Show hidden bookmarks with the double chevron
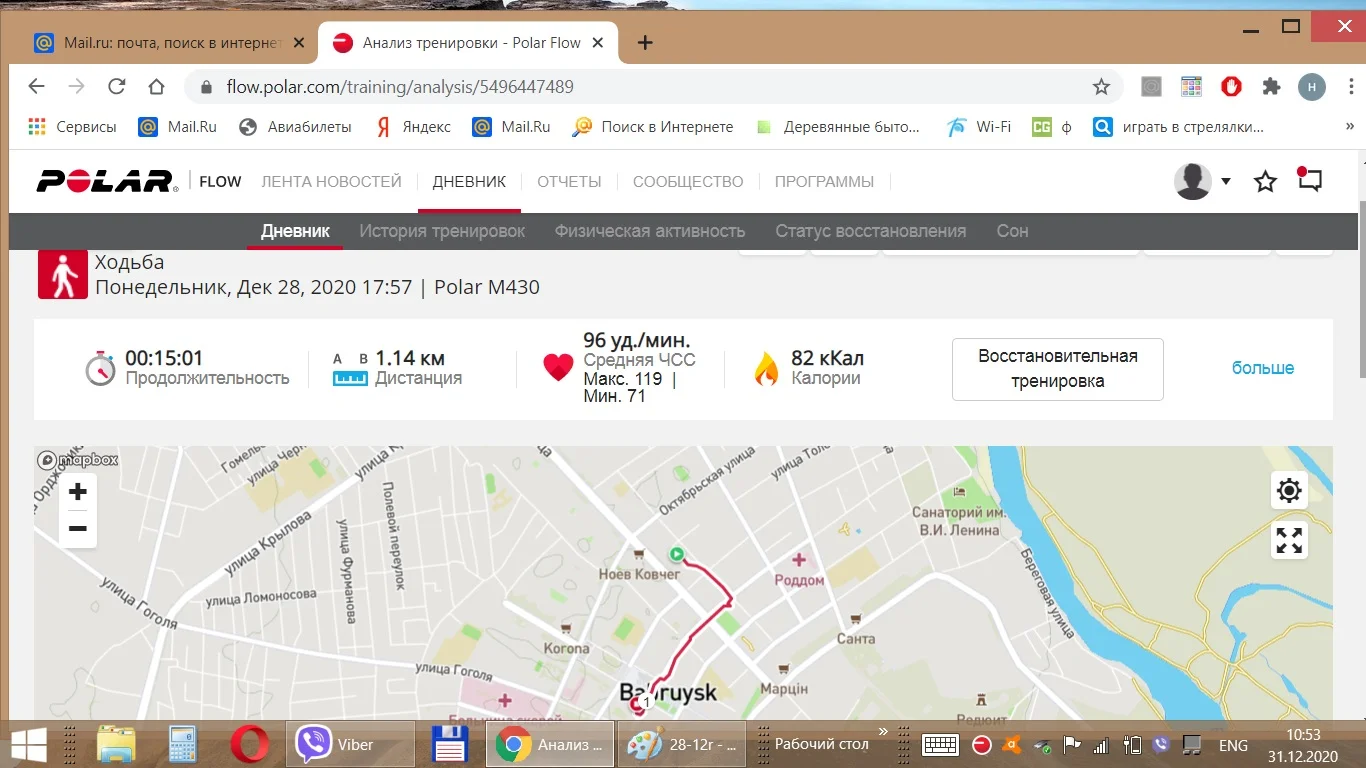 coord(1350,127)
